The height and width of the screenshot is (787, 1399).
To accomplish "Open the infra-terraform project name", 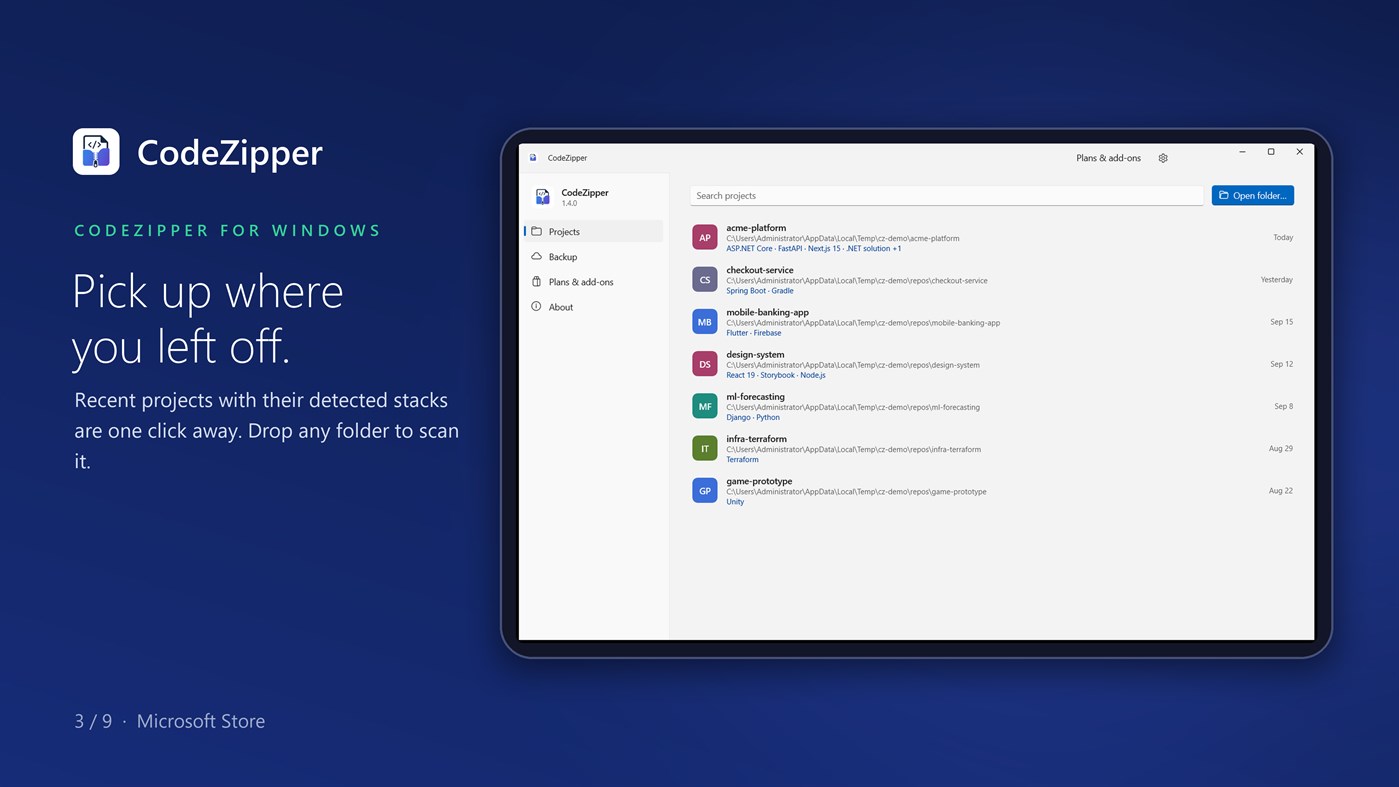I will pos(756,439).
